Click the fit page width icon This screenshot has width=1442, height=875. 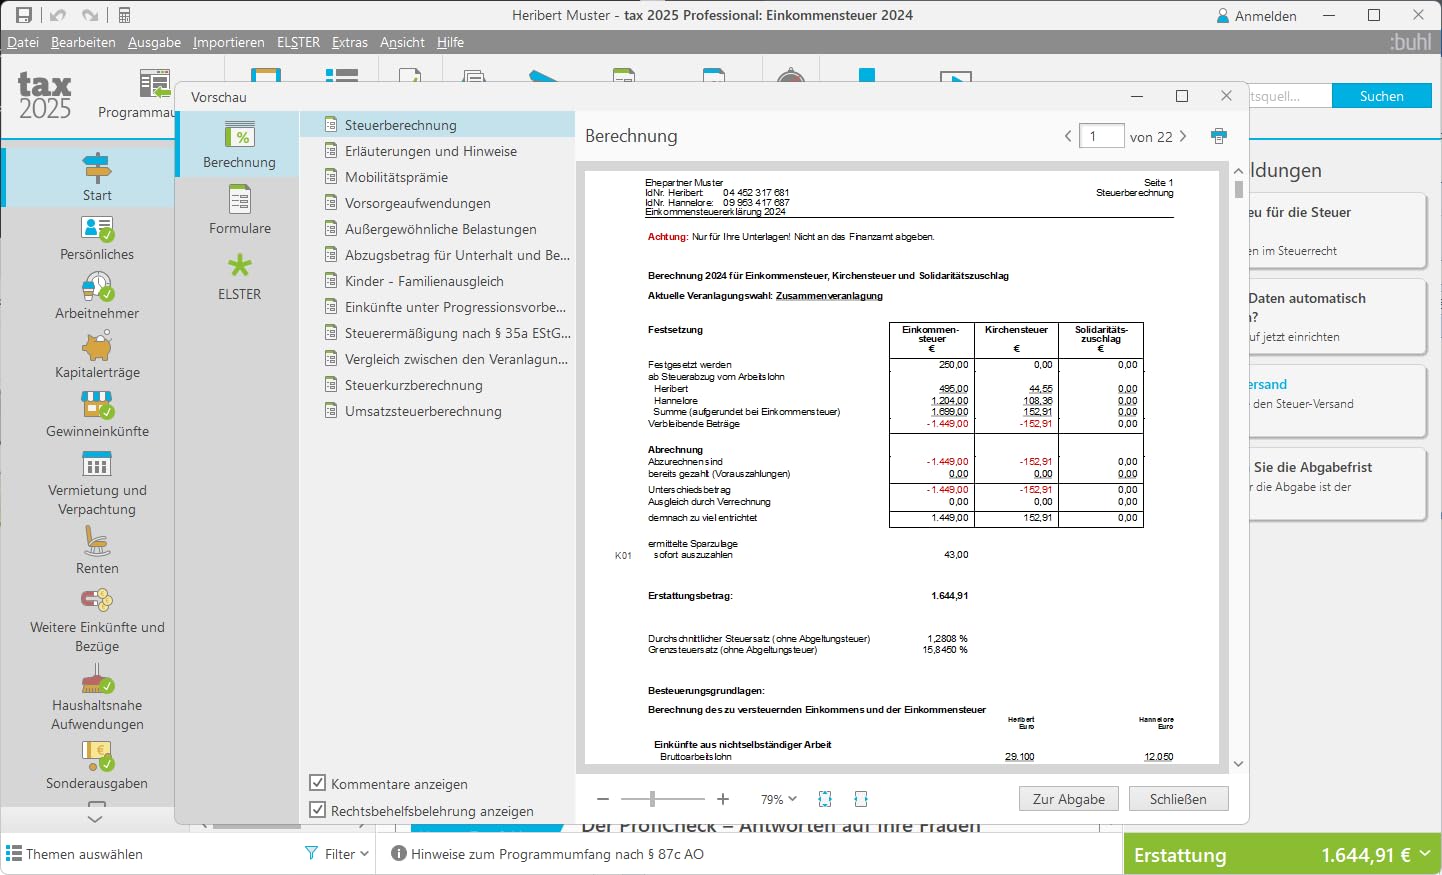(x=861, y=799)
